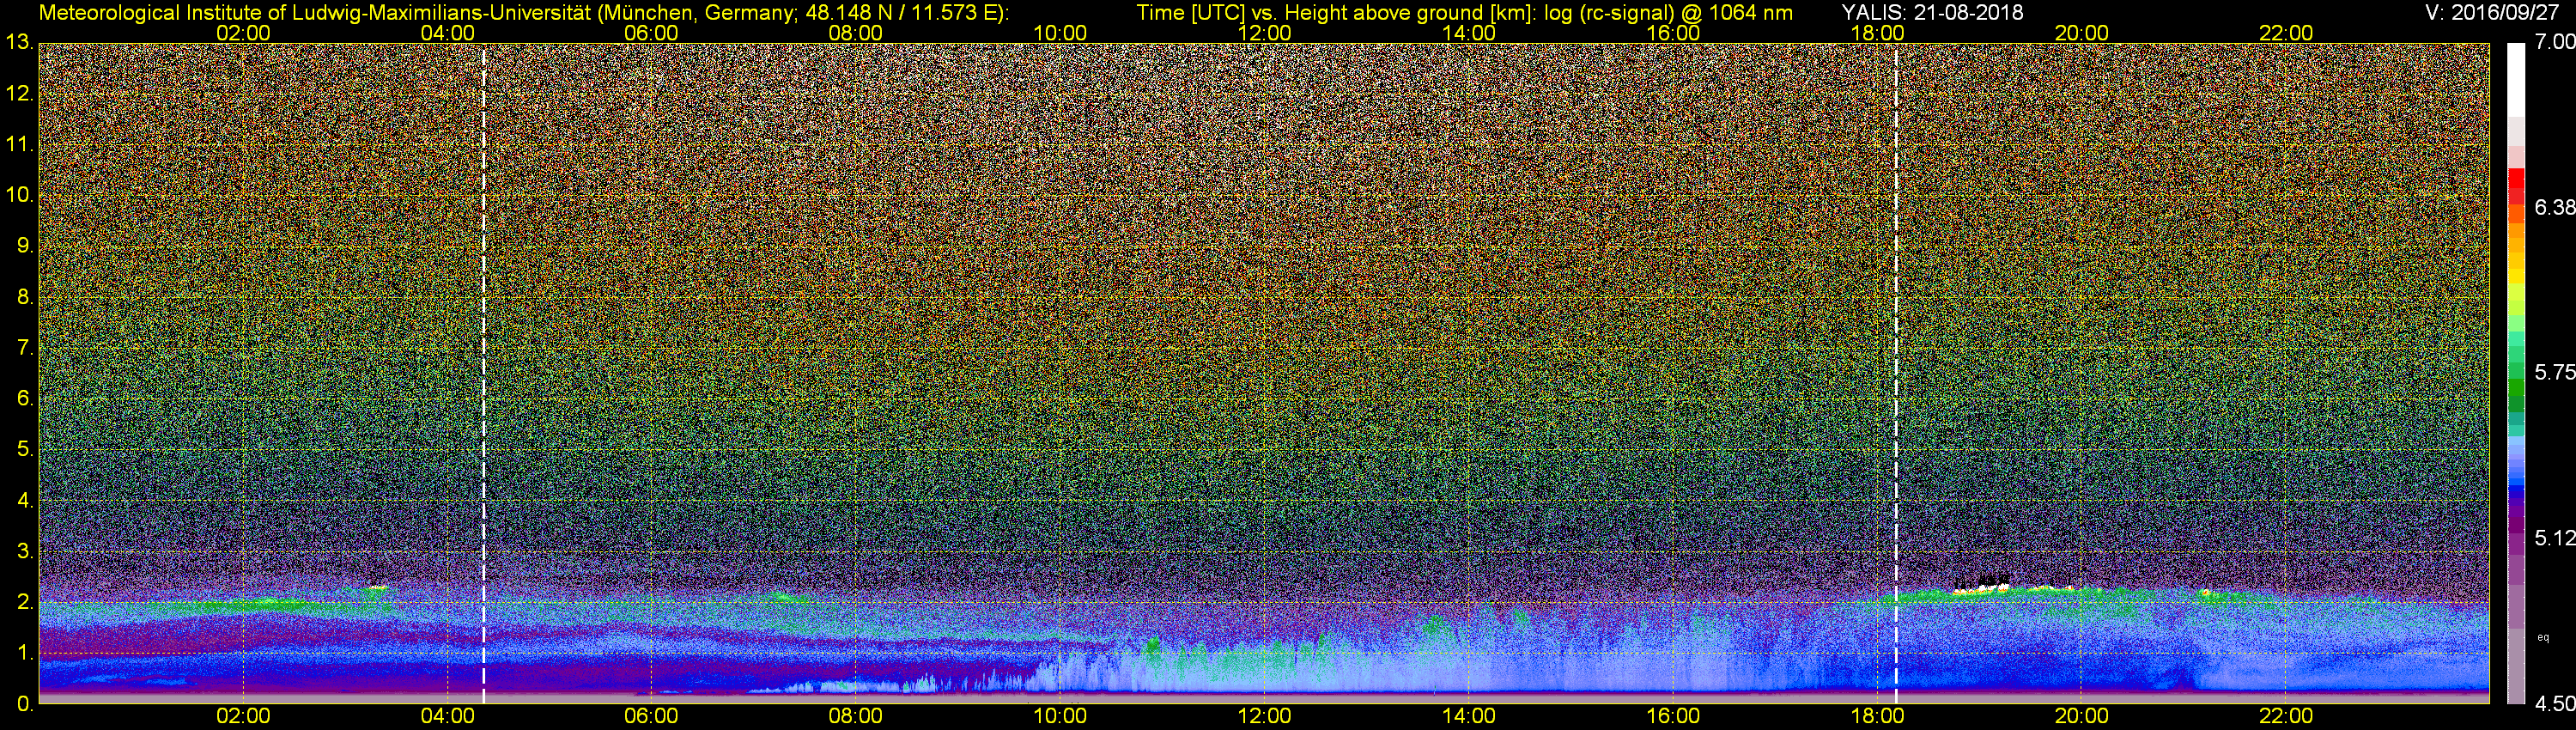Click the 2 km height axis label
Screen dimensions: 2576x730
coord(25,602)
